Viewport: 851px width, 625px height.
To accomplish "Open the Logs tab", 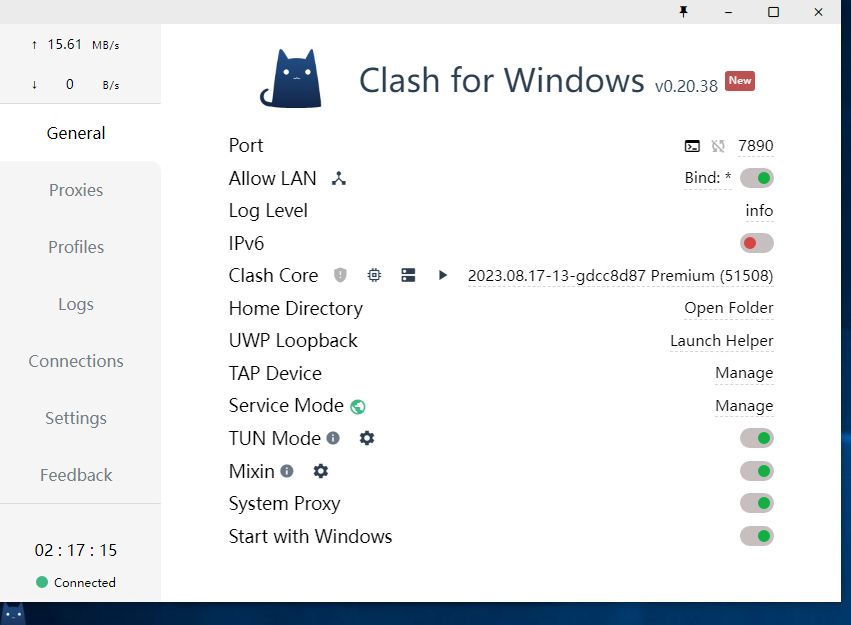I will (76, 304).
